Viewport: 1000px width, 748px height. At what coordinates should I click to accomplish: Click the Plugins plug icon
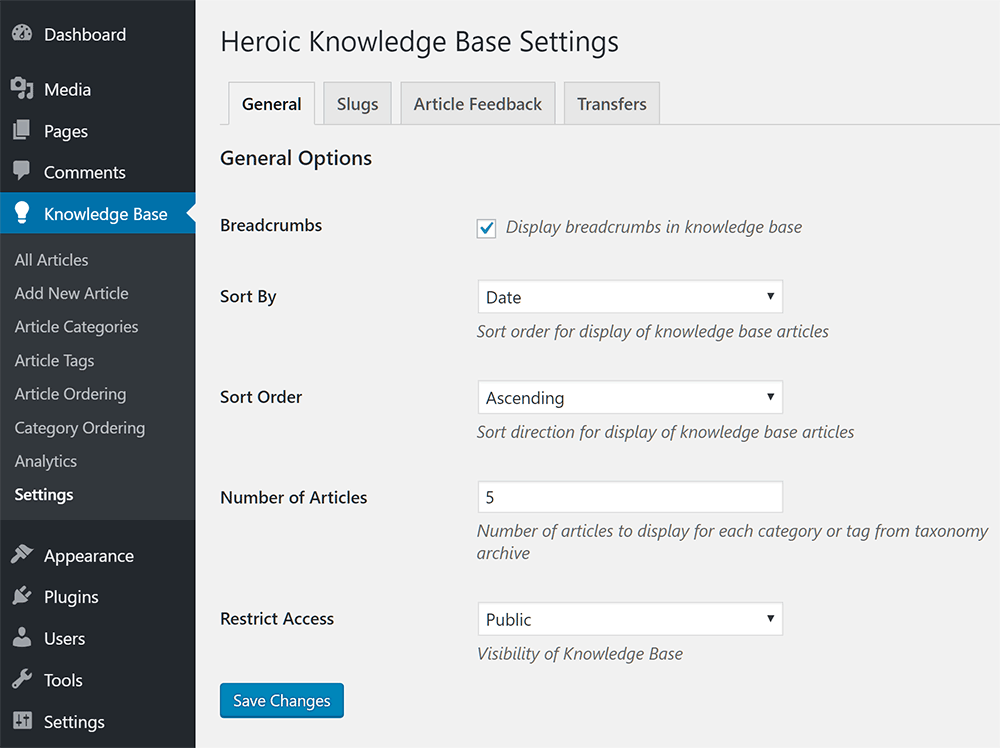tap(22, 597)
